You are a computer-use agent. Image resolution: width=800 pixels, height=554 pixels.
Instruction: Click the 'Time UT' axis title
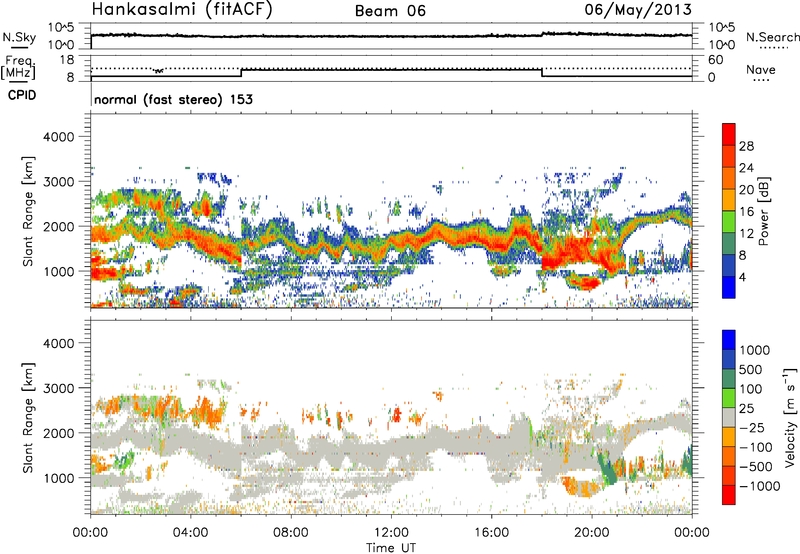click(391, 548)
